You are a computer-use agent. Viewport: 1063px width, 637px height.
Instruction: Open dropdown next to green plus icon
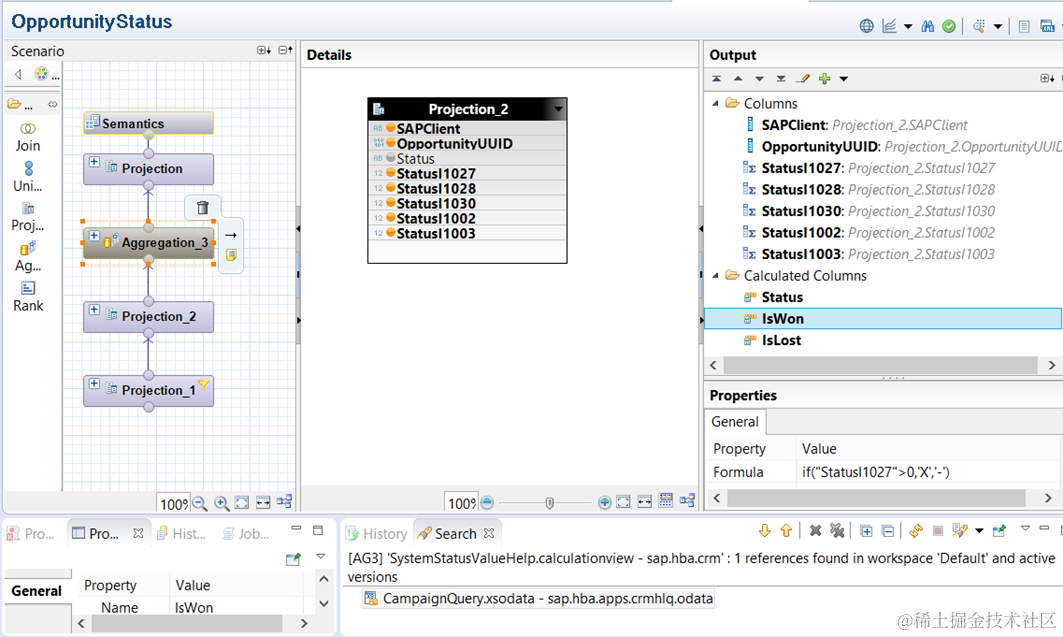pyautogui.click(x=843, y=79)
